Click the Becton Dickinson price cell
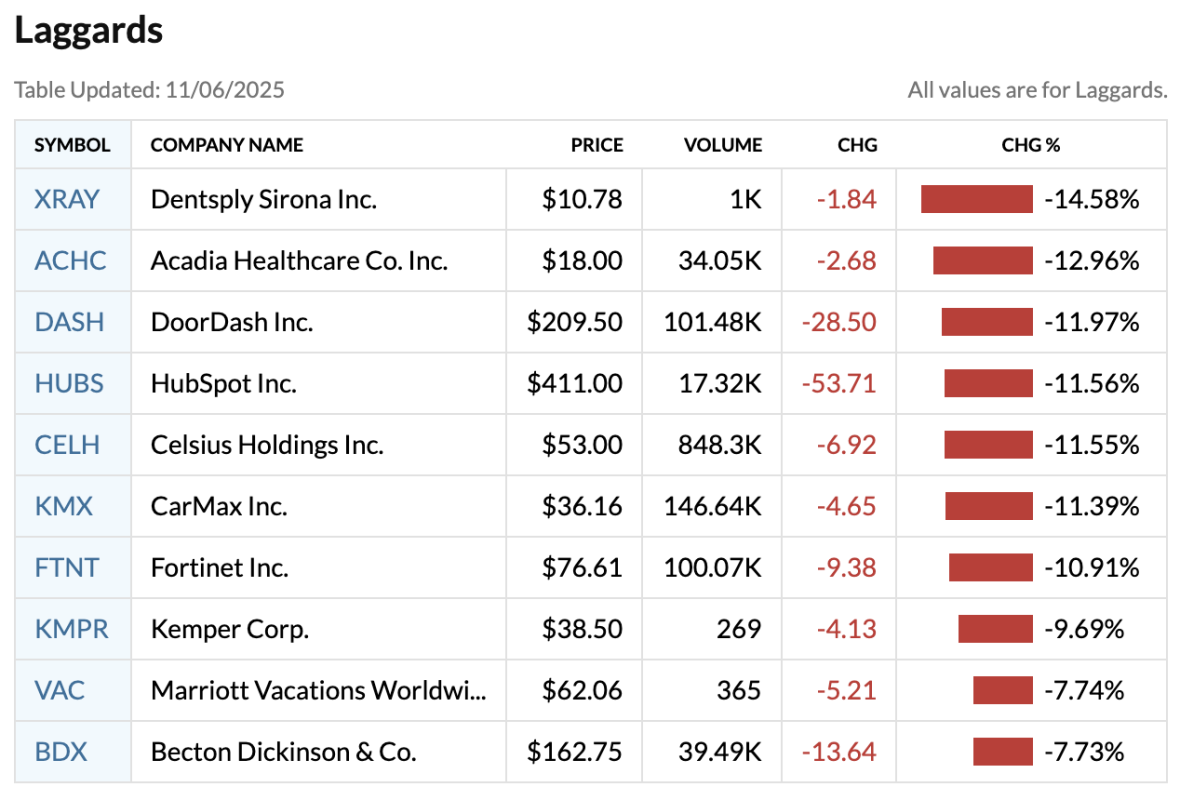The image size is (1180, 800). [575, 752]
